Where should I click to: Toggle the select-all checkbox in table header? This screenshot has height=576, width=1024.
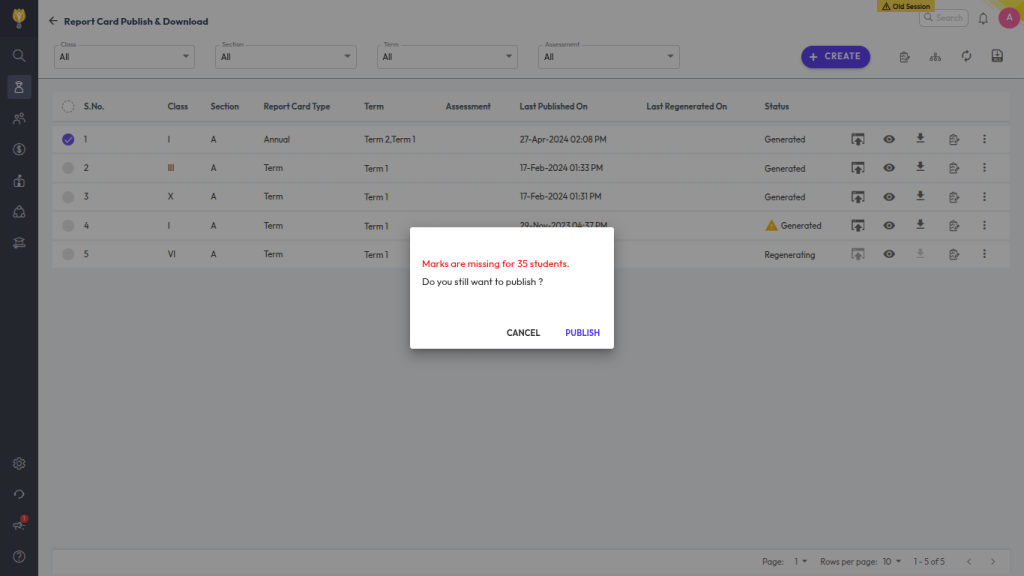[68, 107]
